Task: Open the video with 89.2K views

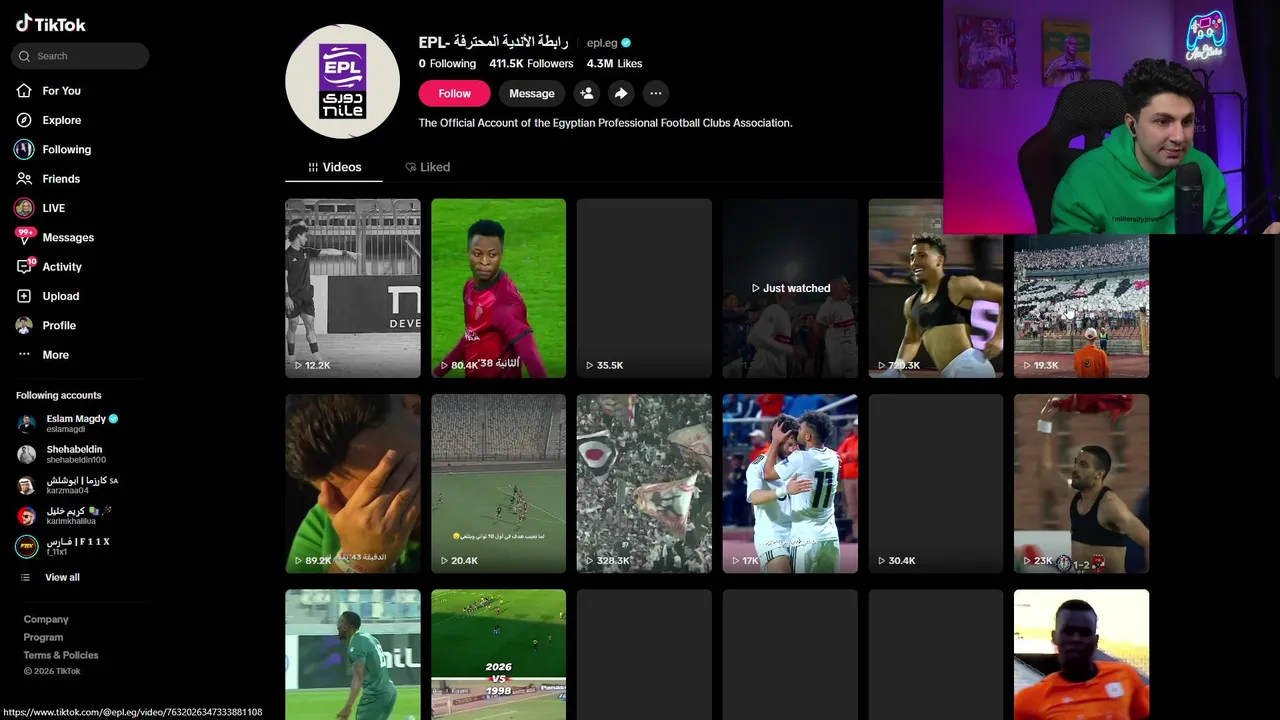Action: (x=353, y=484)
